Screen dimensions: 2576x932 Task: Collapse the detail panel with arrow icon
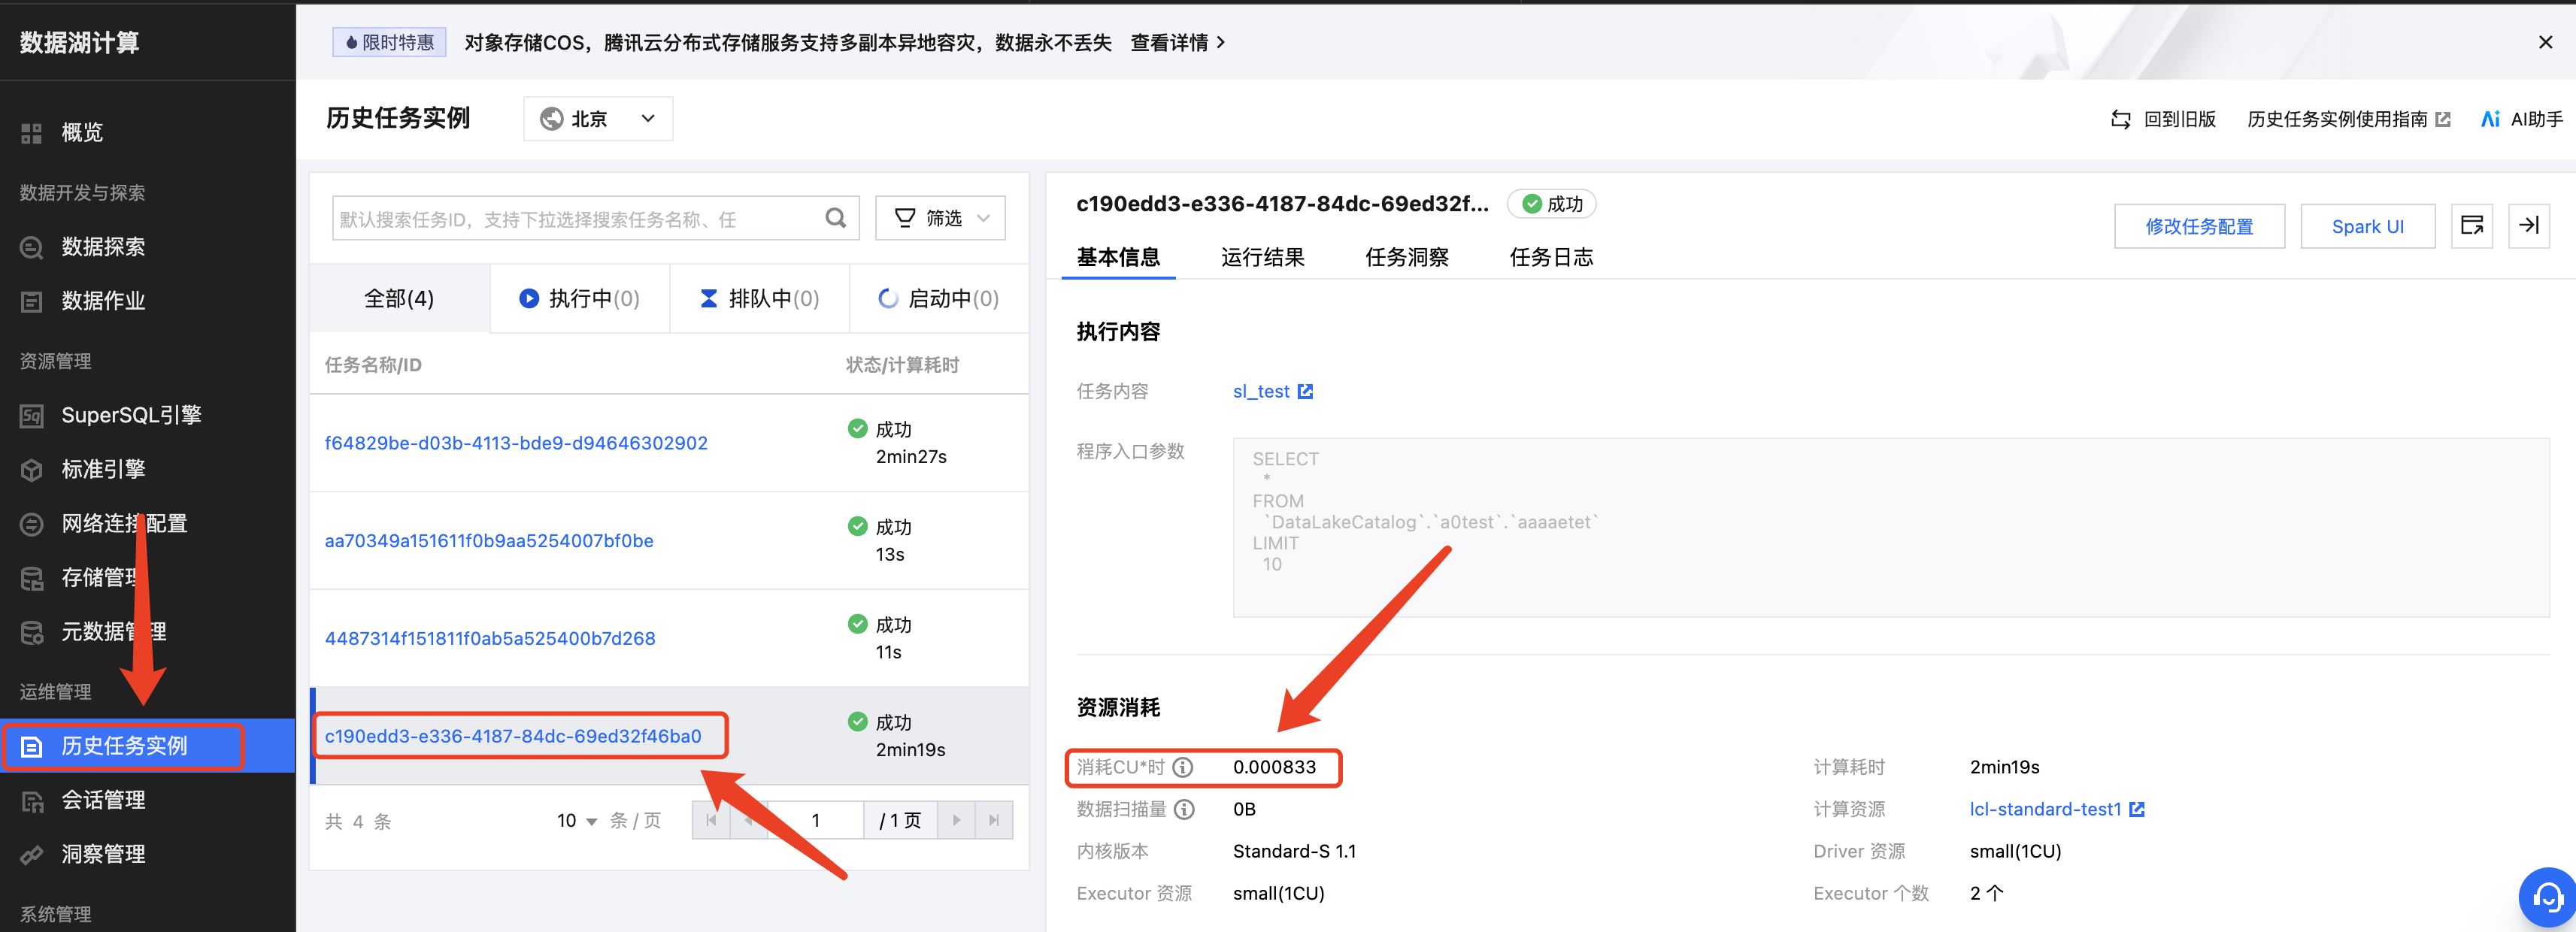(2528, 225)
